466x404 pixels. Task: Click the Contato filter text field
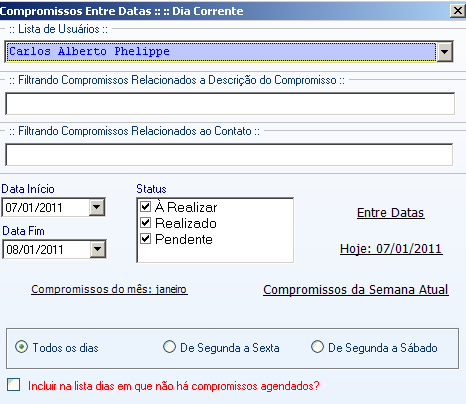point(229,154)
